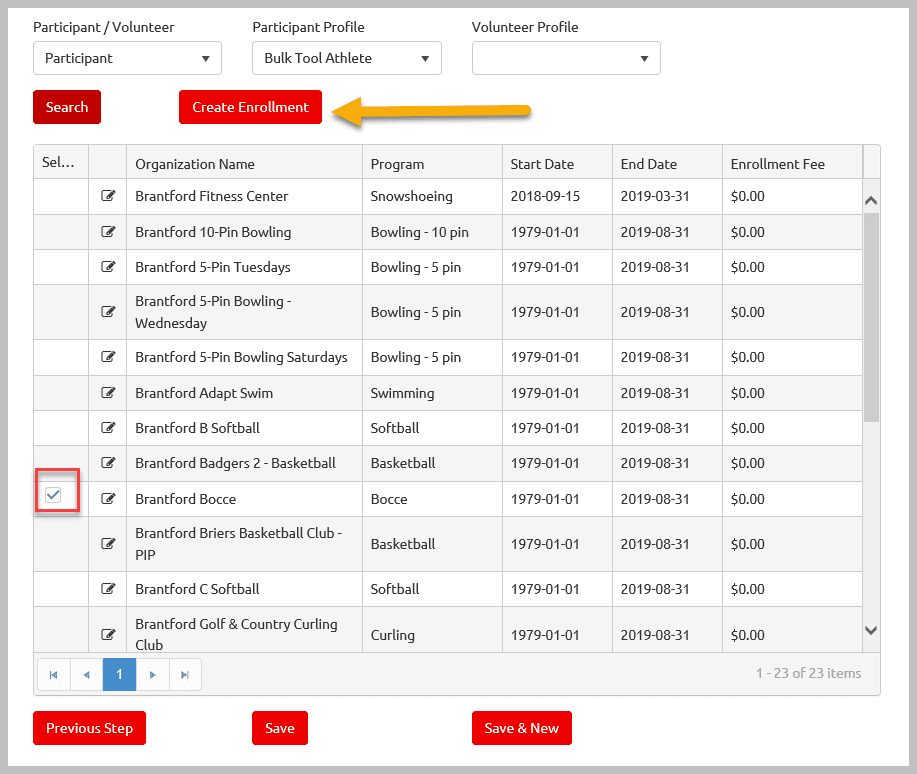
Task: Edit the Brantford Adapt Swim row
Action: (x=108, y=393)
